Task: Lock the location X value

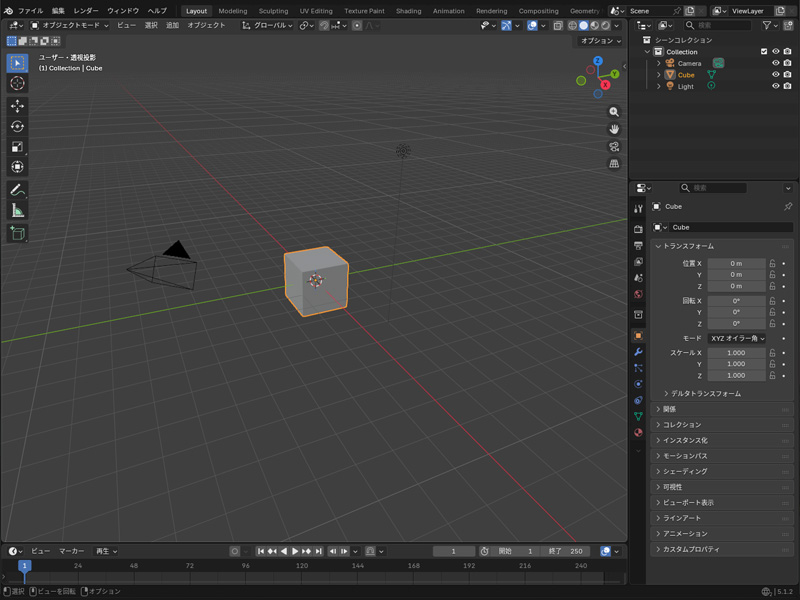Action: [x=772, y=264]
